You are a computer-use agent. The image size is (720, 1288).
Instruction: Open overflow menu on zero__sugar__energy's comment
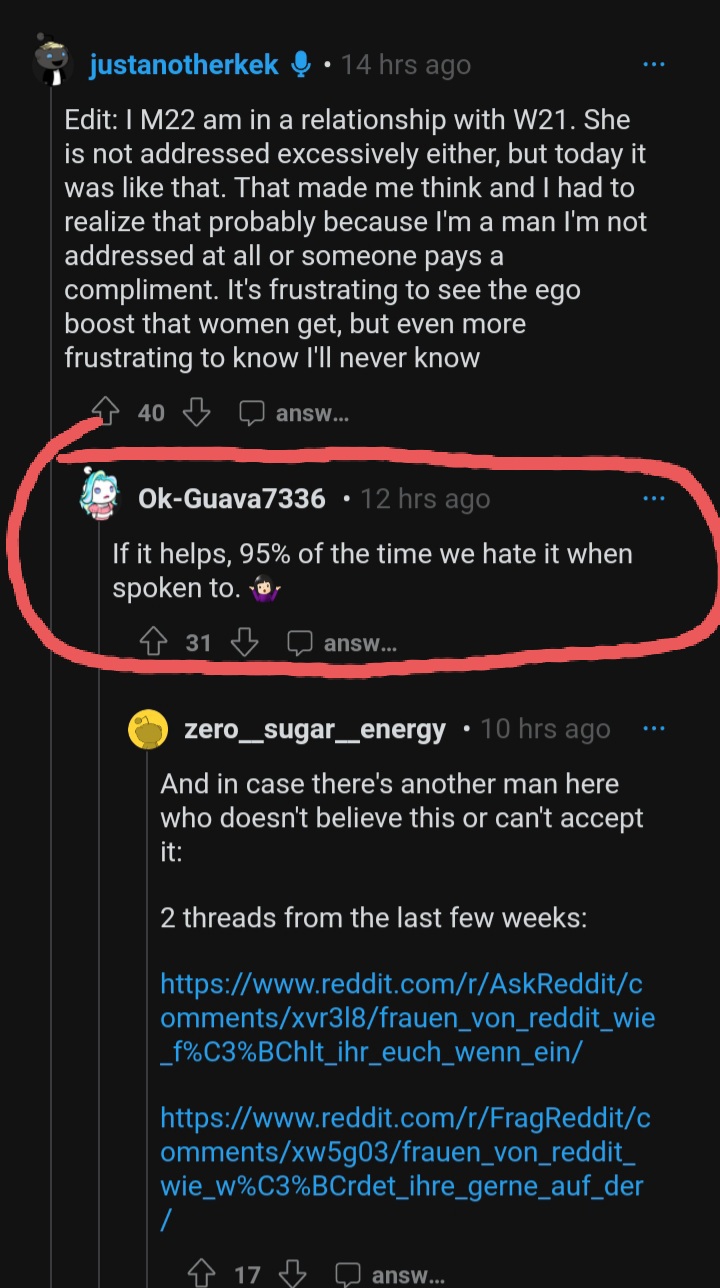click(x=653, y=729)
